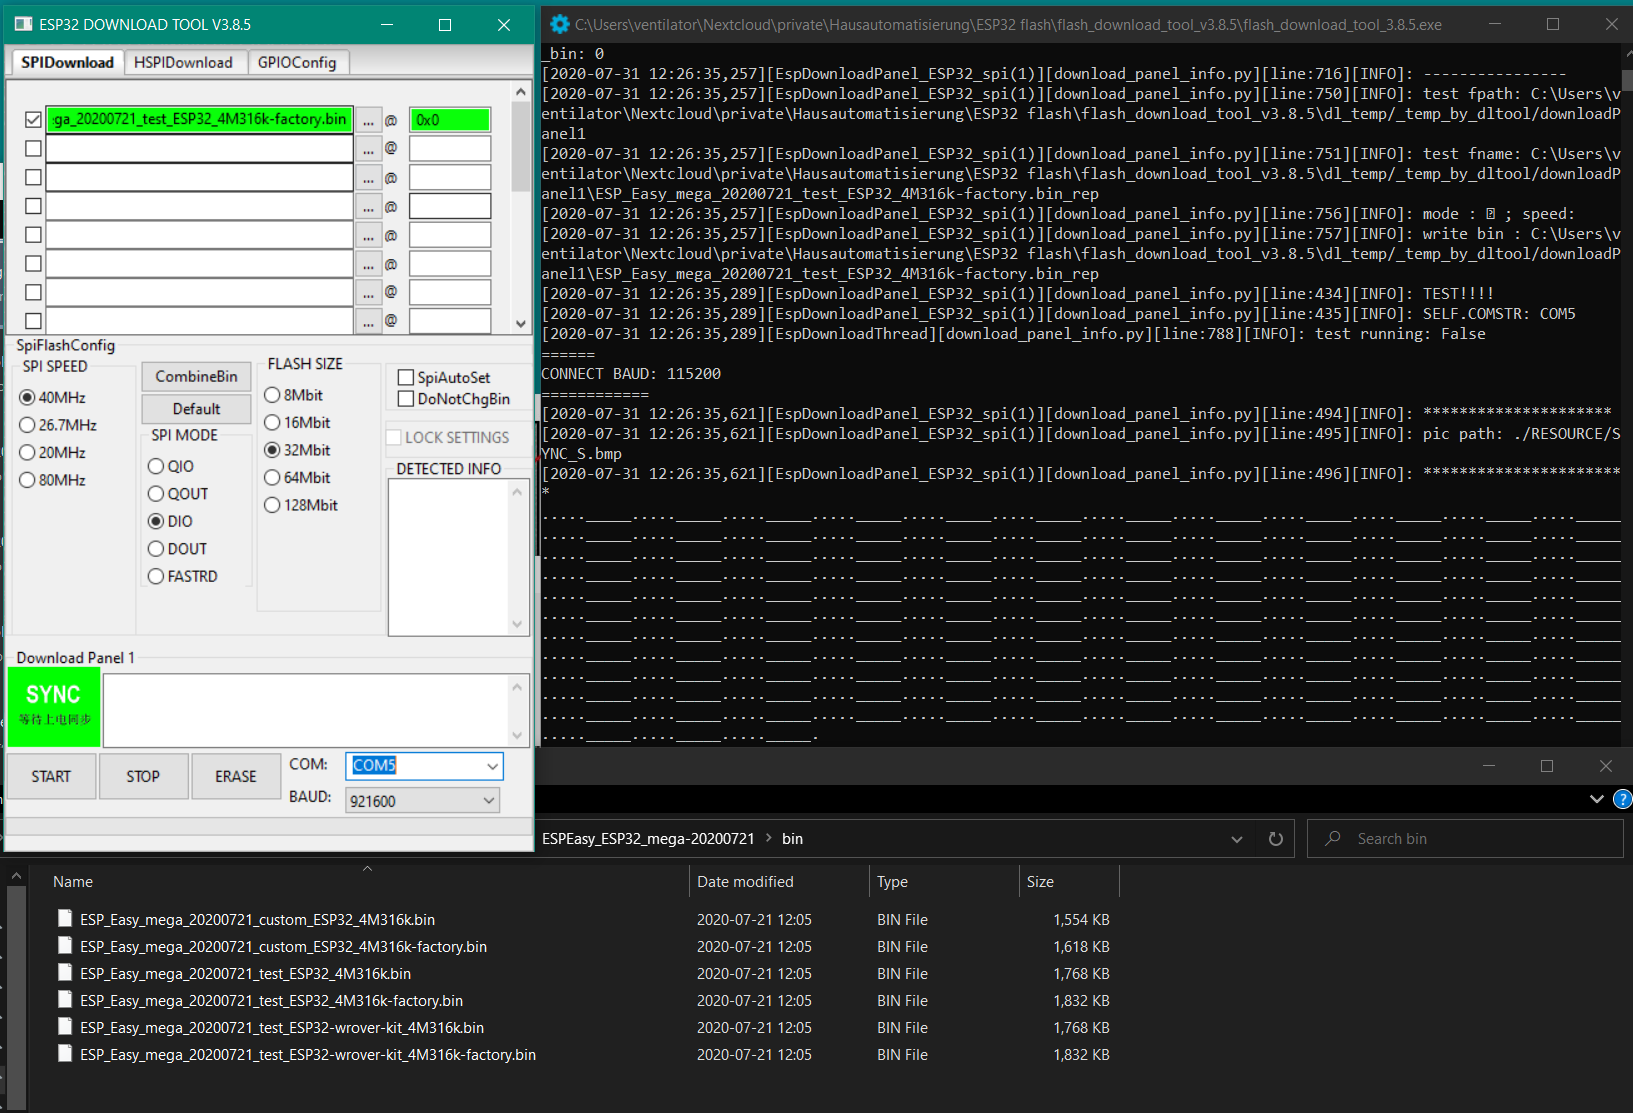This screenshot has height=1113, width=1633.
Task: Switch to HSPIDownload tab
Action: tap(183, 62)
